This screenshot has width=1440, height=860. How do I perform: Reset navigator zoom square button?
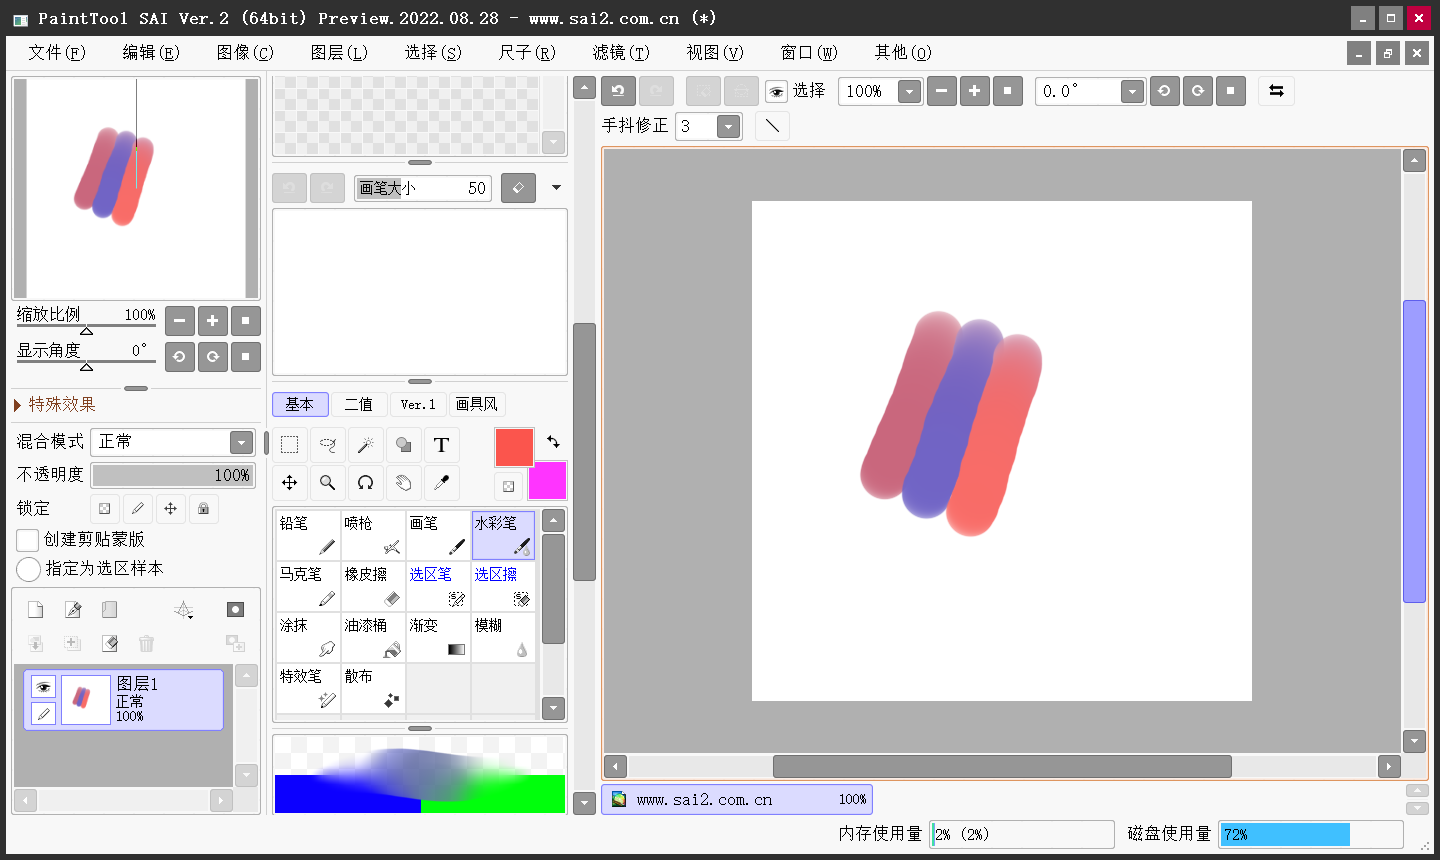pyautogui.click(x=246, y=321)
